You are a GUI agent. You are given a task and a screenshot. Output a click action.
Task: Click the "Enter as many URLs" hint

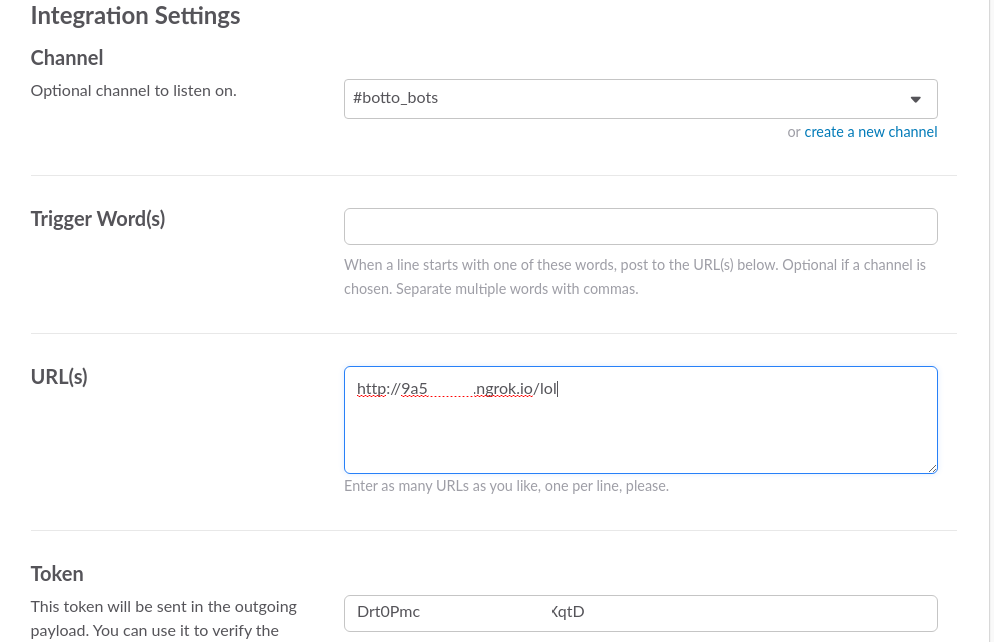pyautogui.click(x=506, y=486)
